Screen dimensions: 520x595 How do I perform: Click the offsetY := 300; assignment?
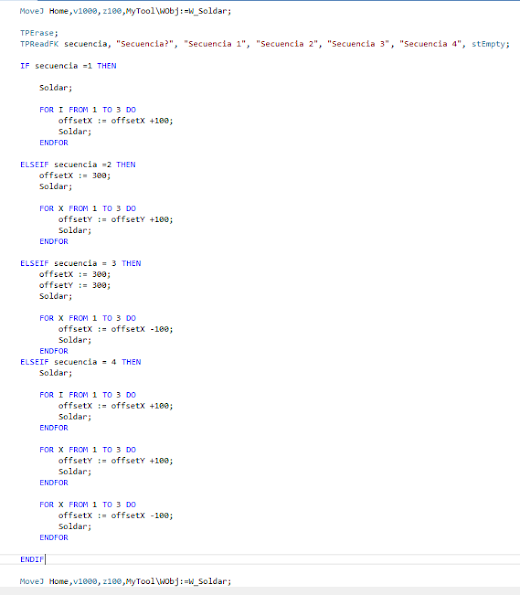point(75,285)
